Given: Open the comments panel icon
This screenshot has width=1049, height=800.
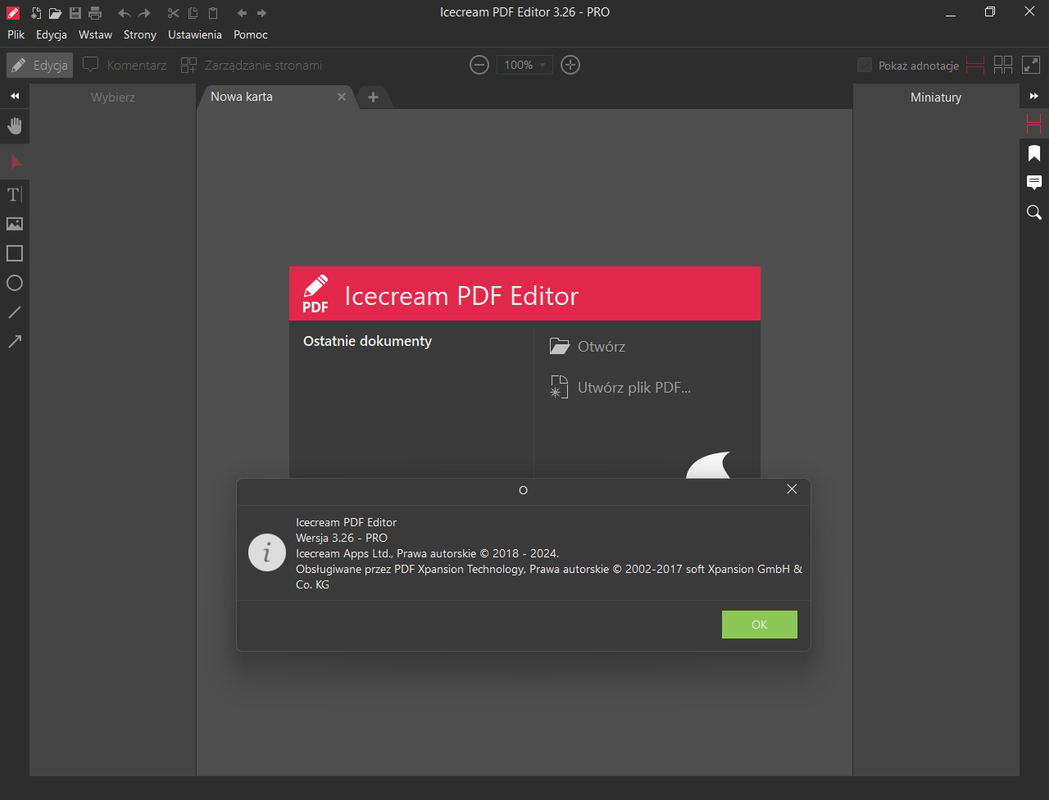Looking at the screenshot, I should 1034,183.
